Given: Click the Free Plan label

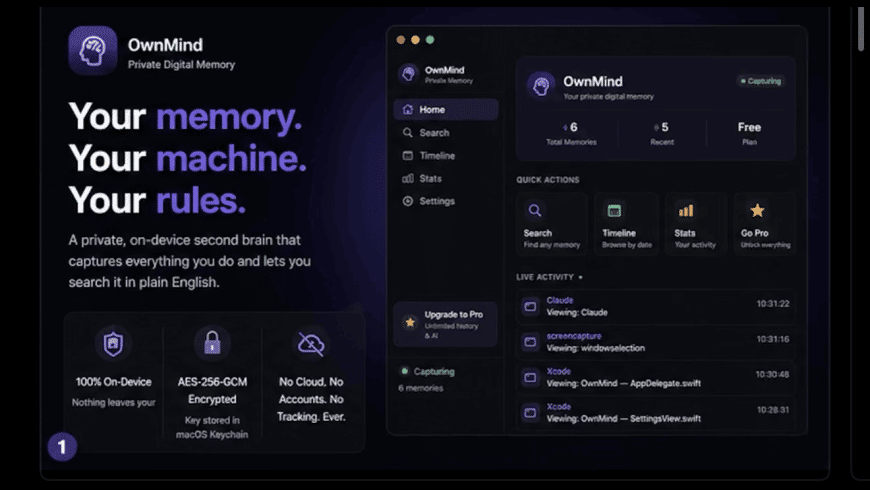Looking at the screenshot, I should tap(749, 133).
